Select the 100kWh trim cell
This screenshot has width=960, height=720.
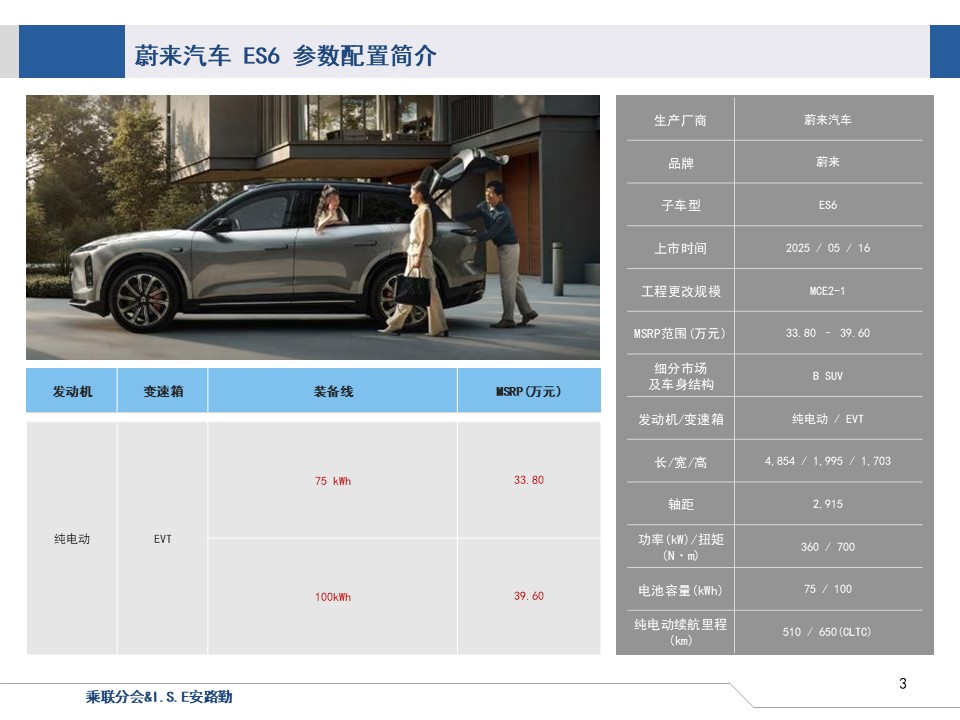pyautogui.click(x=333, y=596)
